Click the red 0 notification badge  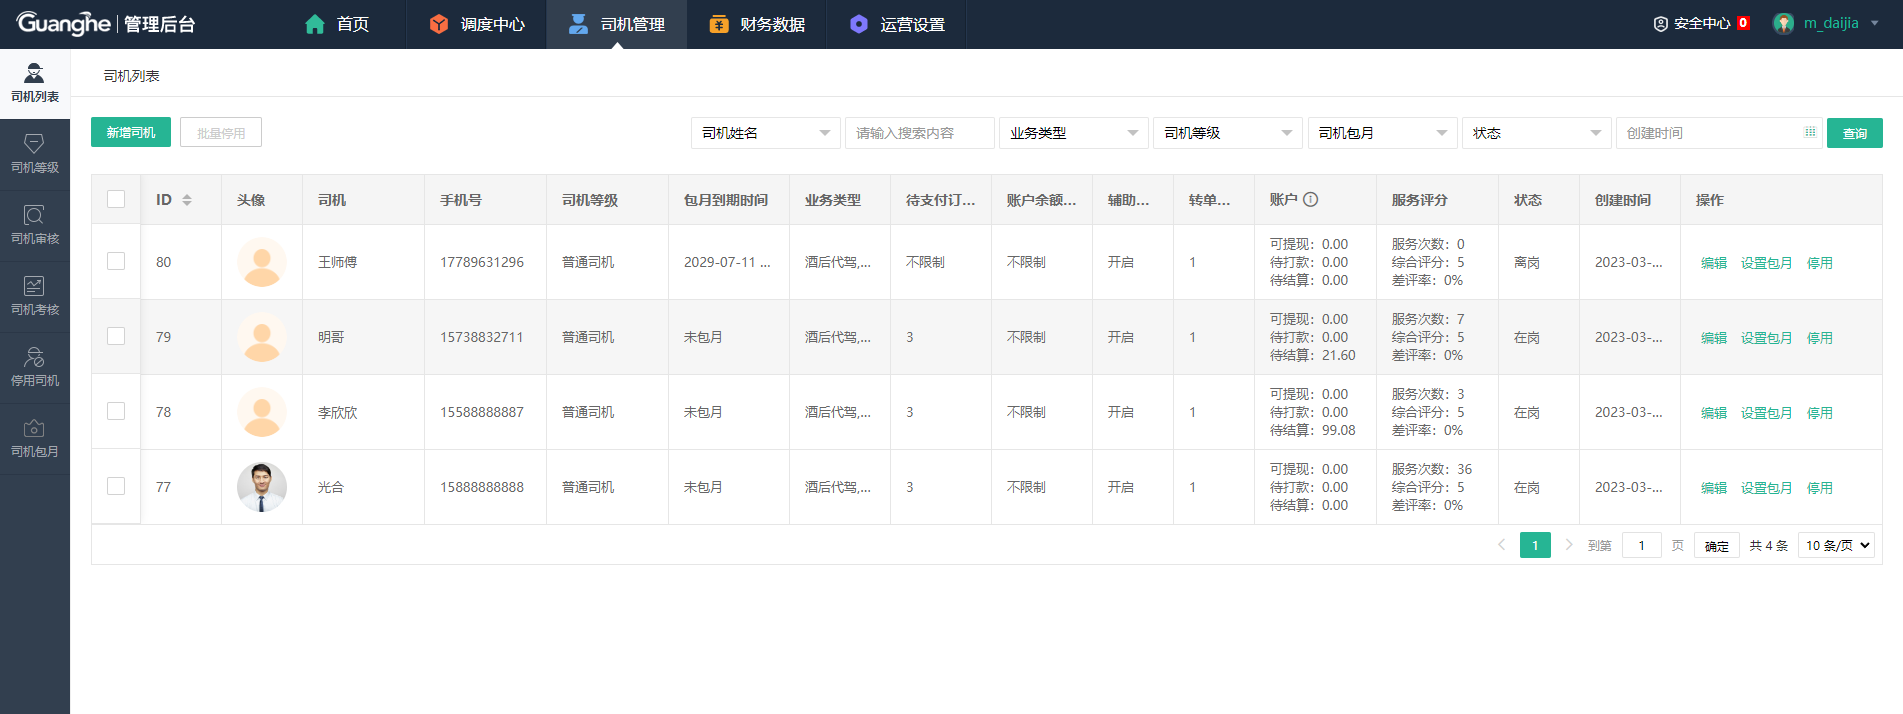1743,23
